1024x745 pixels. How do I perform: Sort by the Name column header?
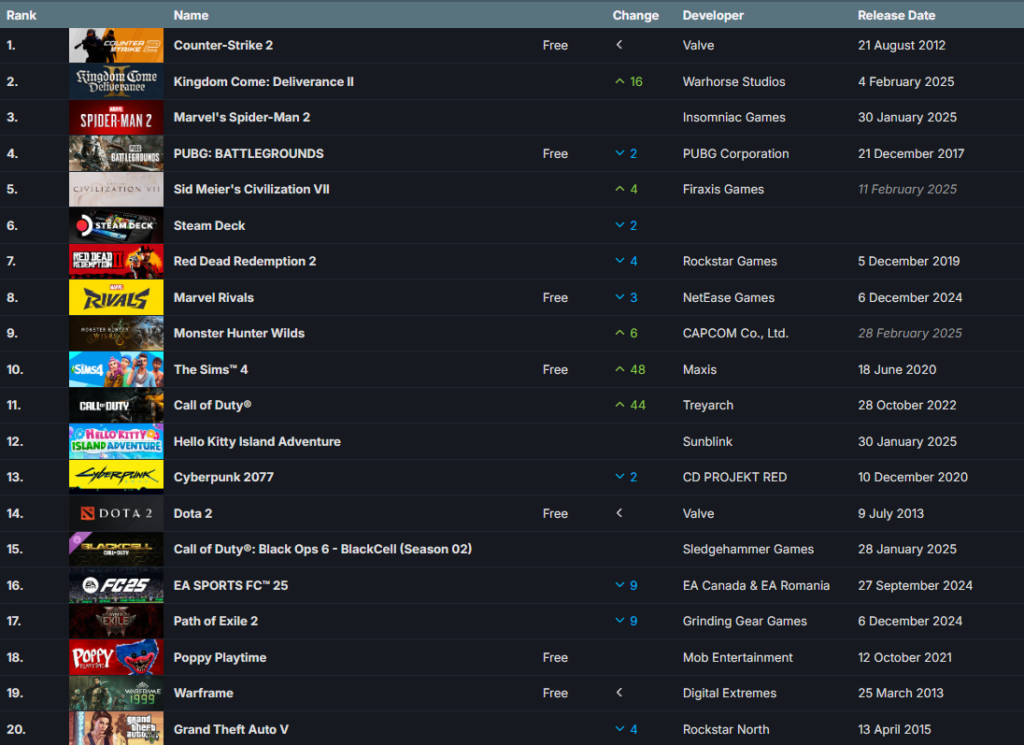(x=191, y=15)
